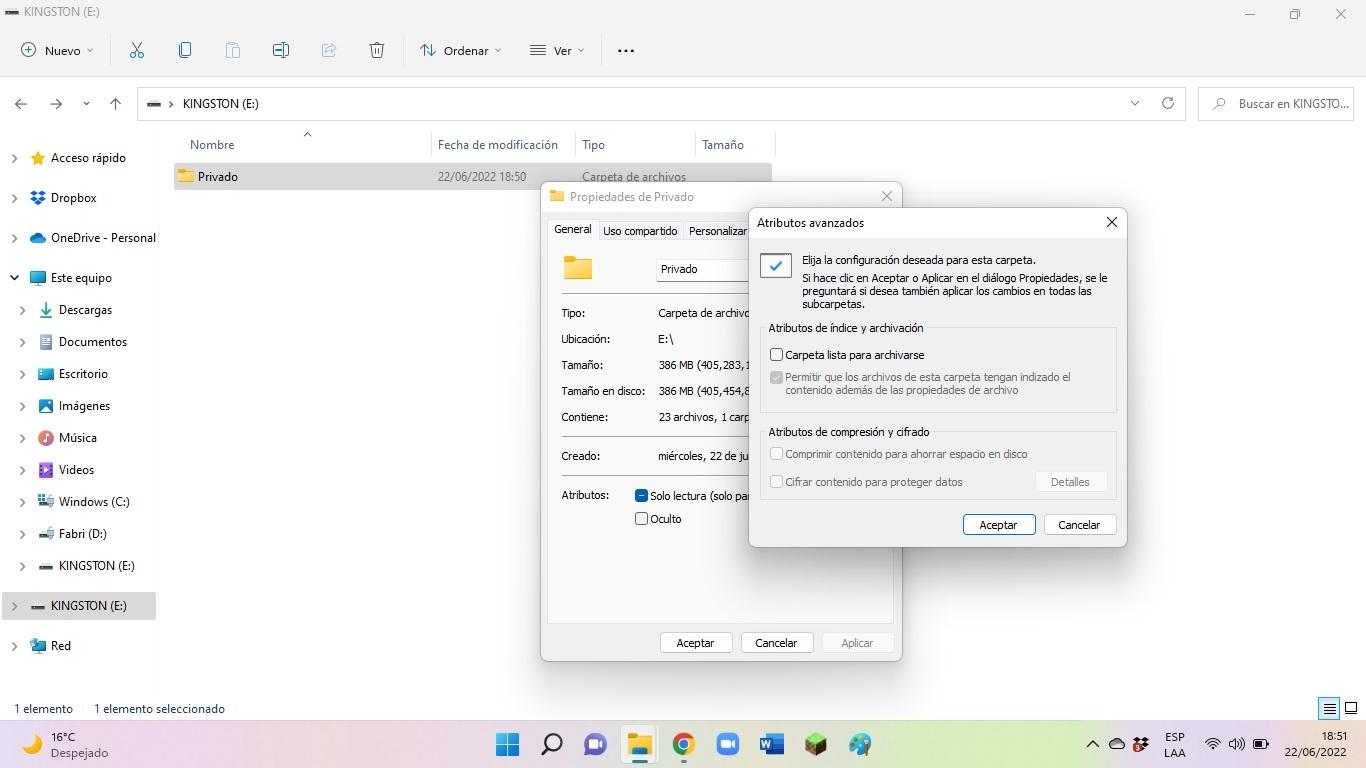1366x768 pixels.
Task: Expand the Descargas tree item
Action: [22, 310]
